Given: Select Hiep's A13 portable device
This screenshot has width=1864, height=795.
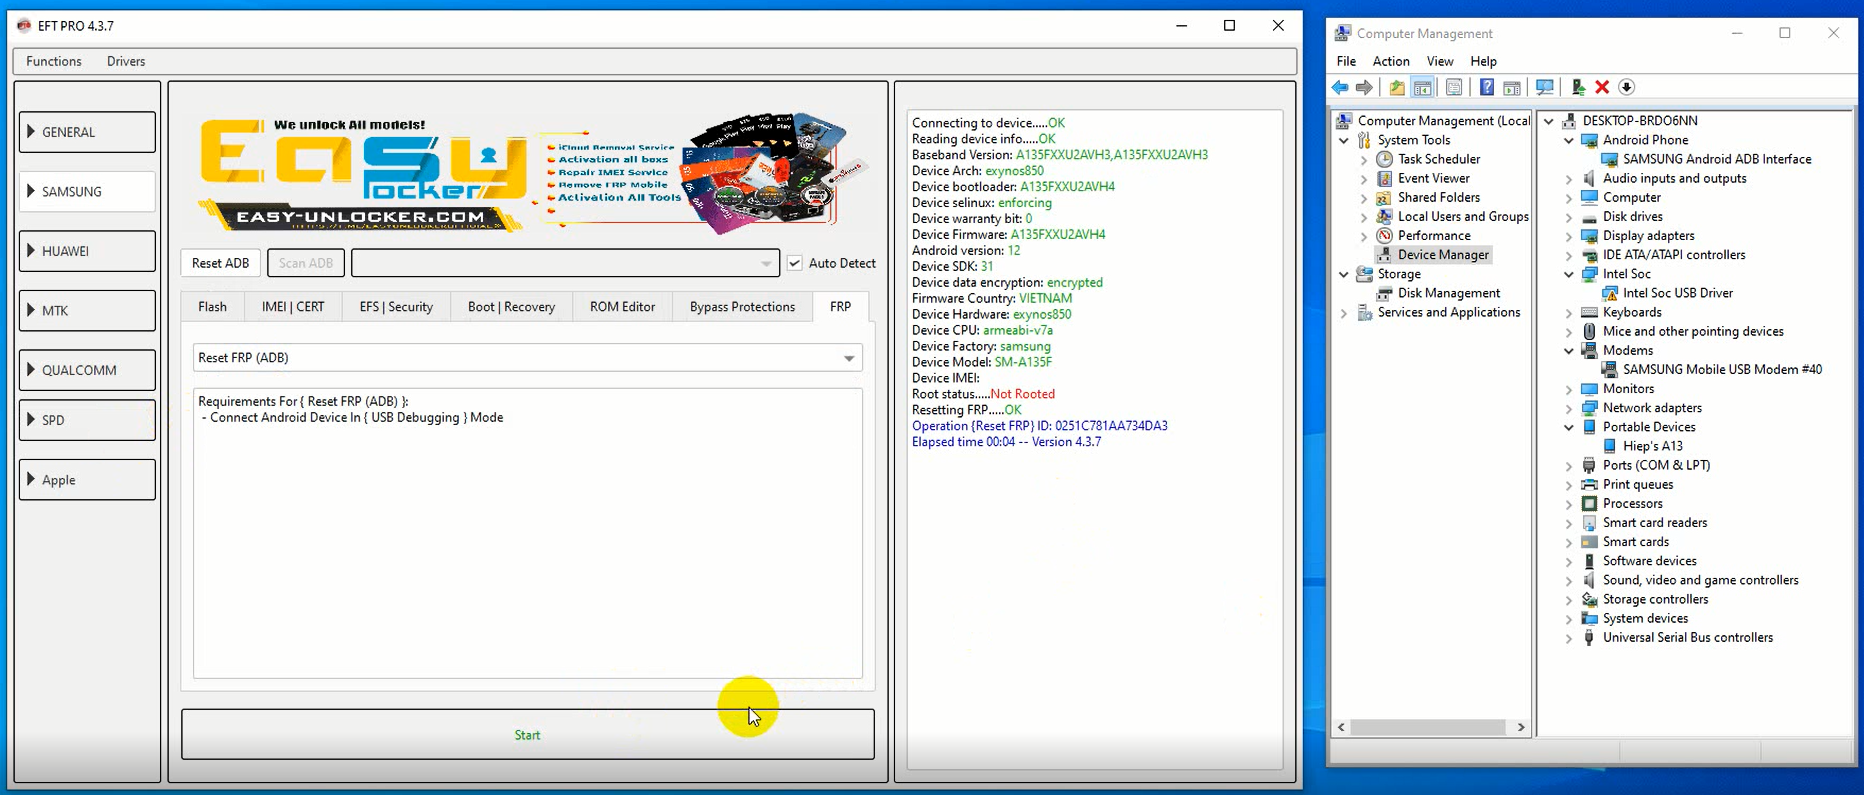Looking at the screenshot, I should click(x=1652, y=446).
